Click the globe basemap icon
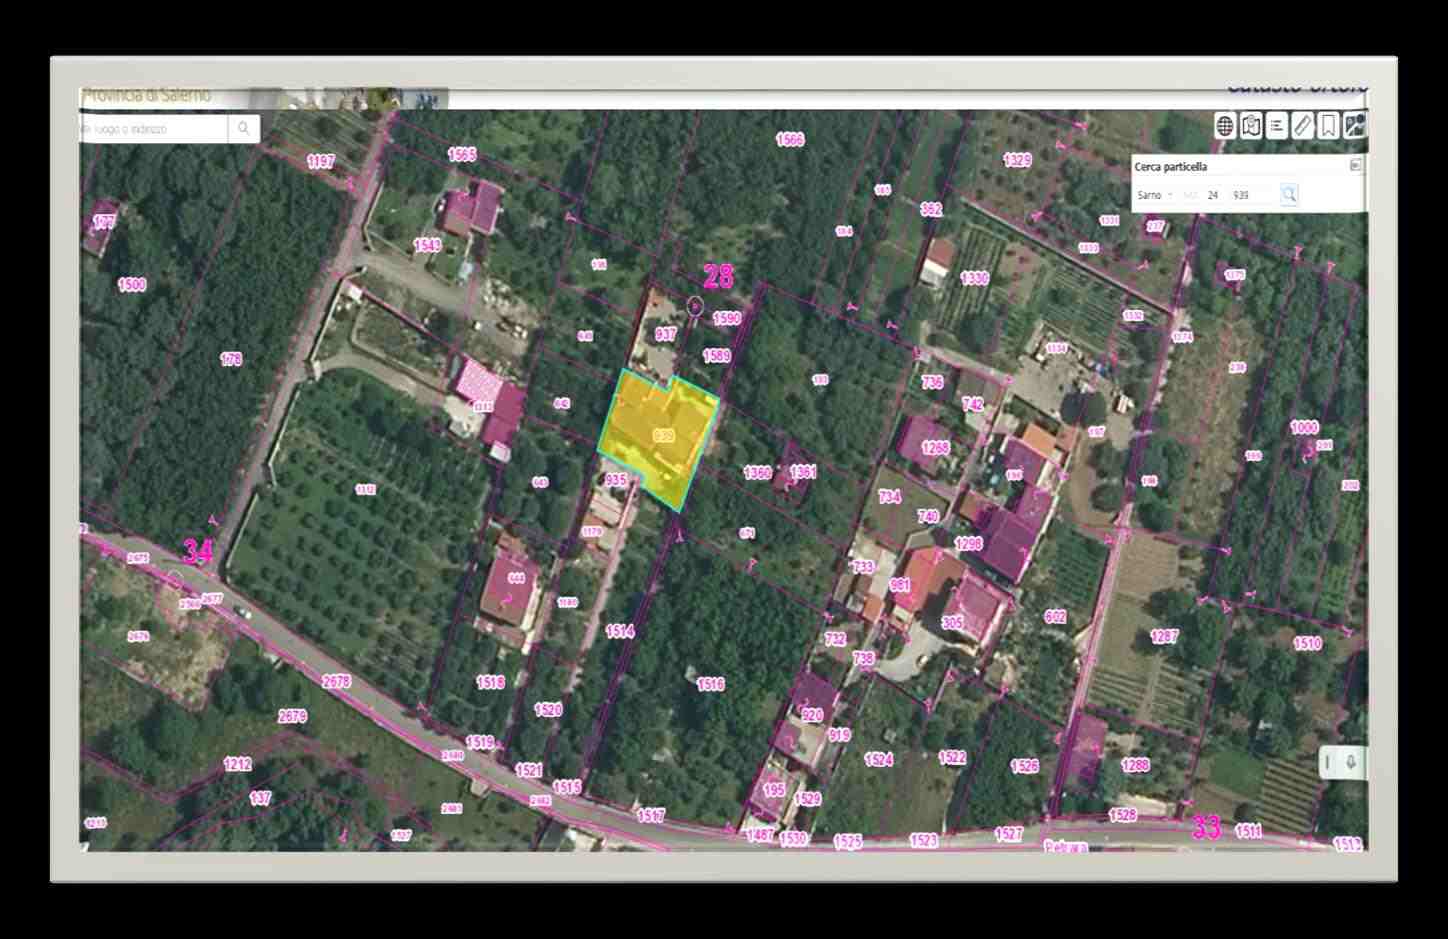1448x939 pixels. (1224, 126)
